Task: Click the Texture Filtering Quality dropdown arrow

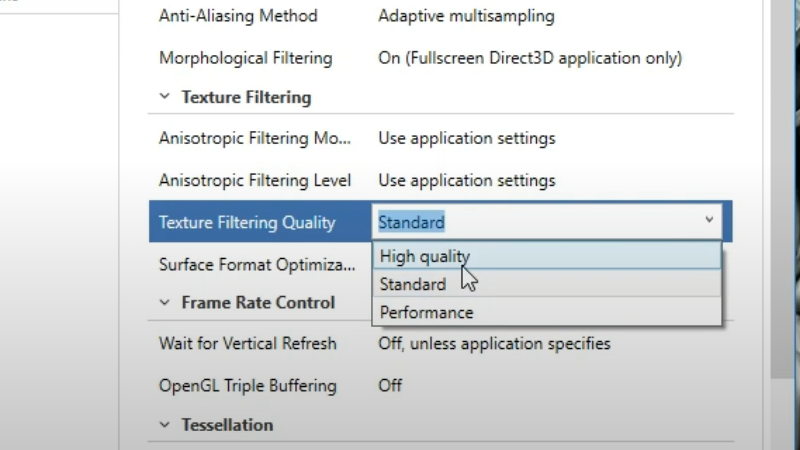Action: [709, 221]
